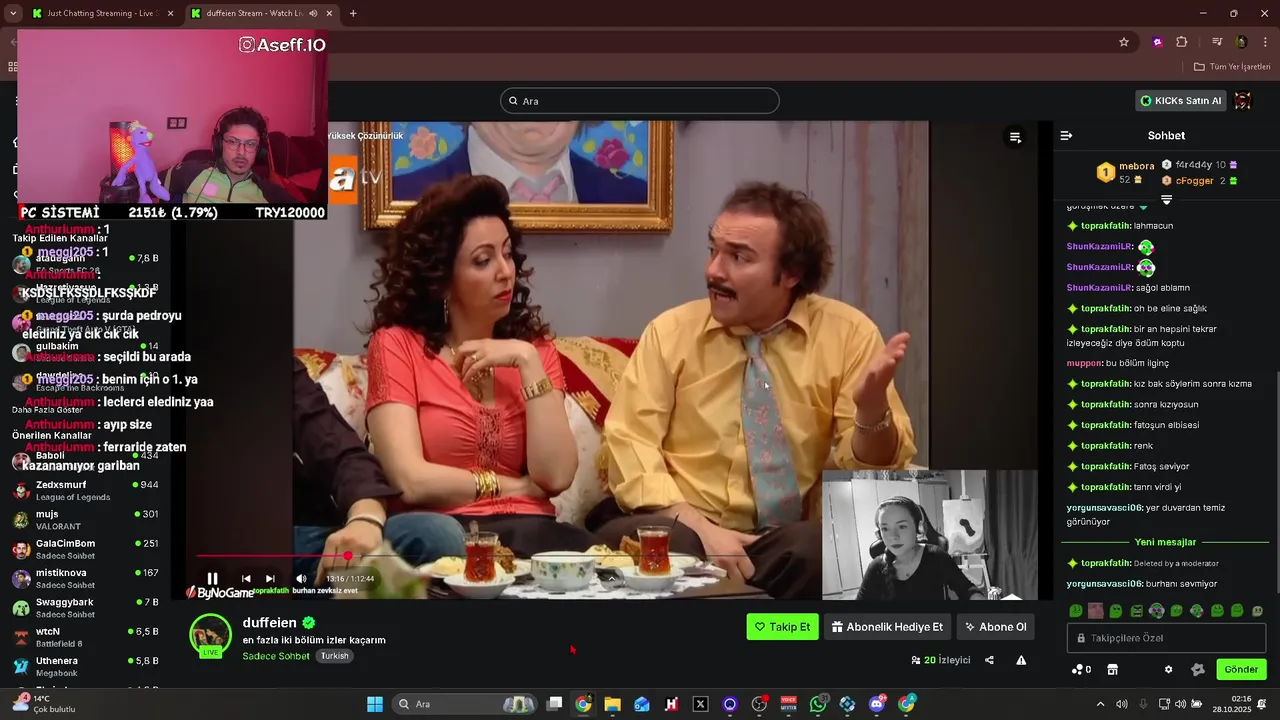Open Swaggybark channel in the sidebar
The width and height of the screenshot is (1280, 720).
pos(85,608)
